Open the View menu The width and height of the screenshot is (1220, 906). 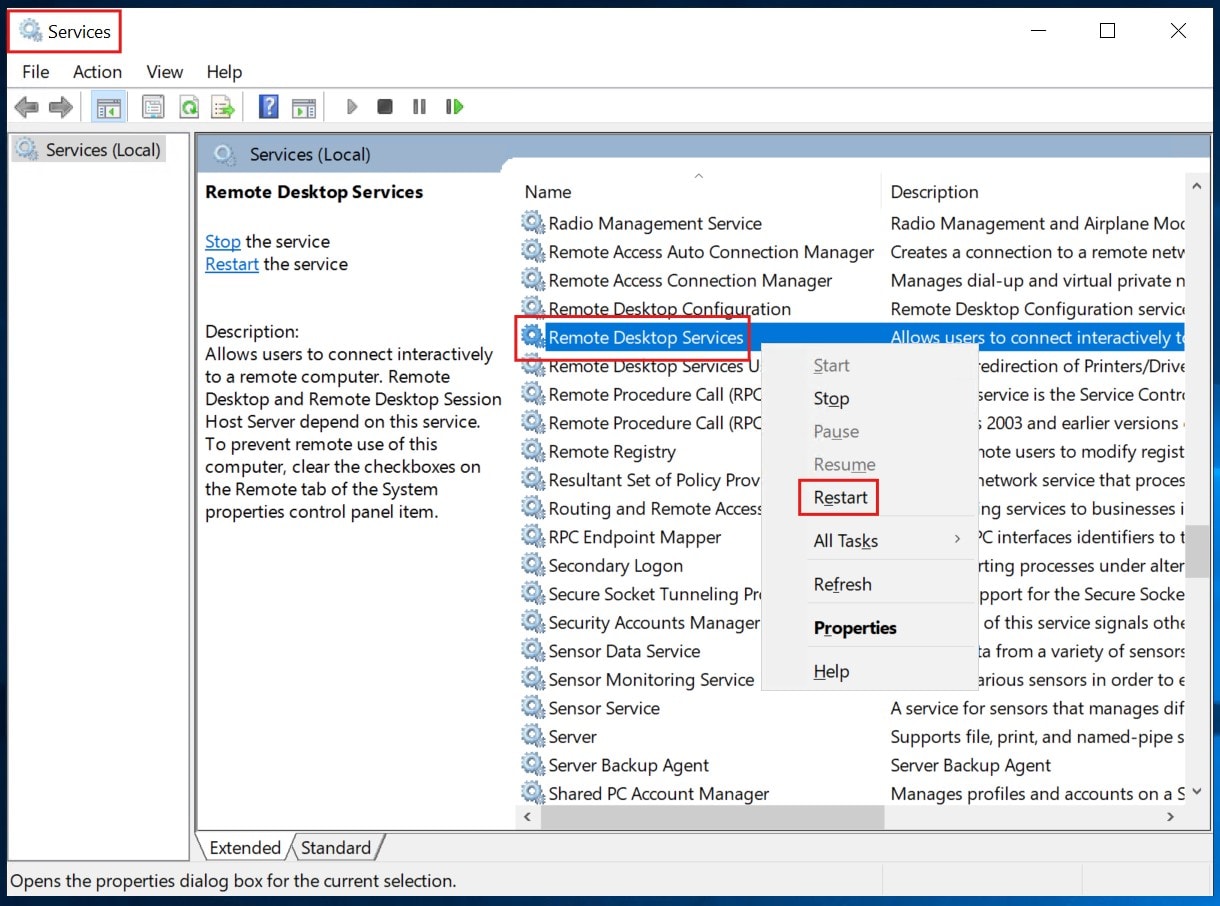tap(164, 72)
